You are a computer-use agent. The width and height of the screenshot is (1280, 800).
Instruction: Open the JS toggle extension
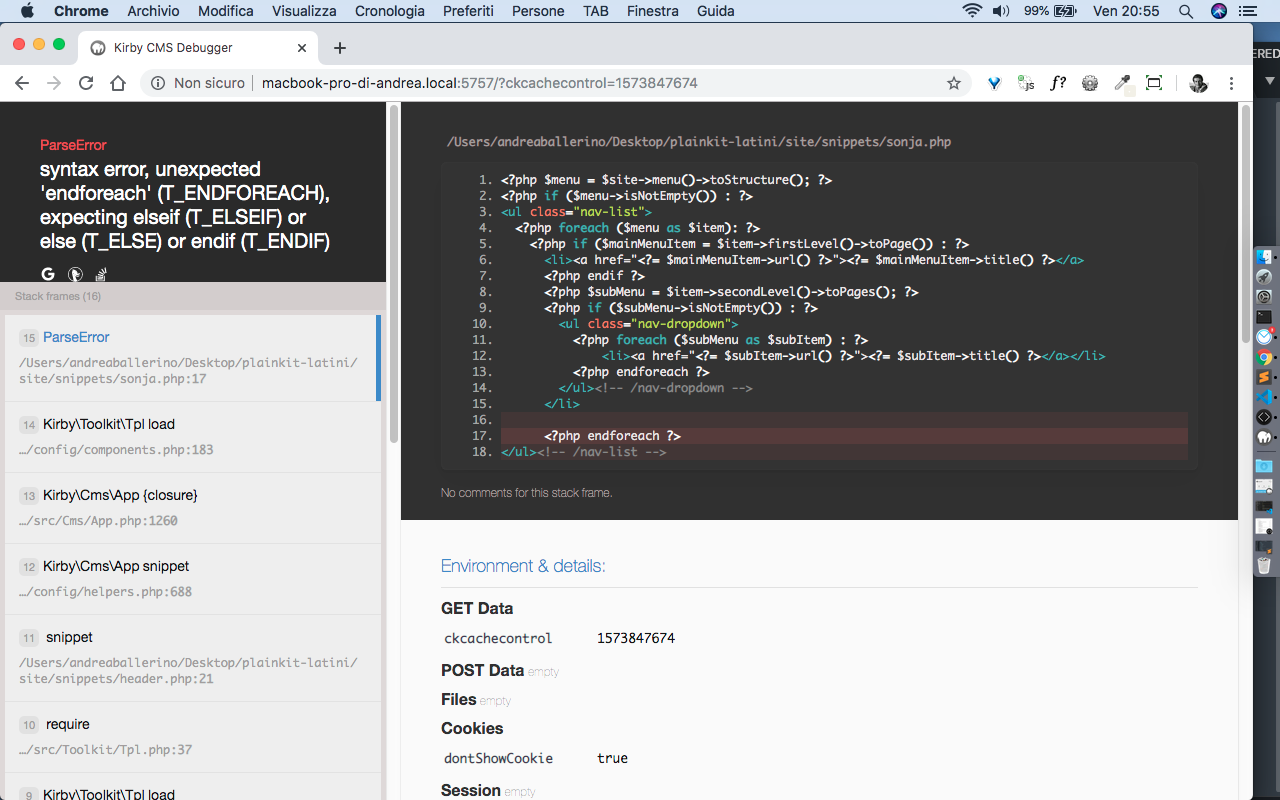[x=1026, y=83]
